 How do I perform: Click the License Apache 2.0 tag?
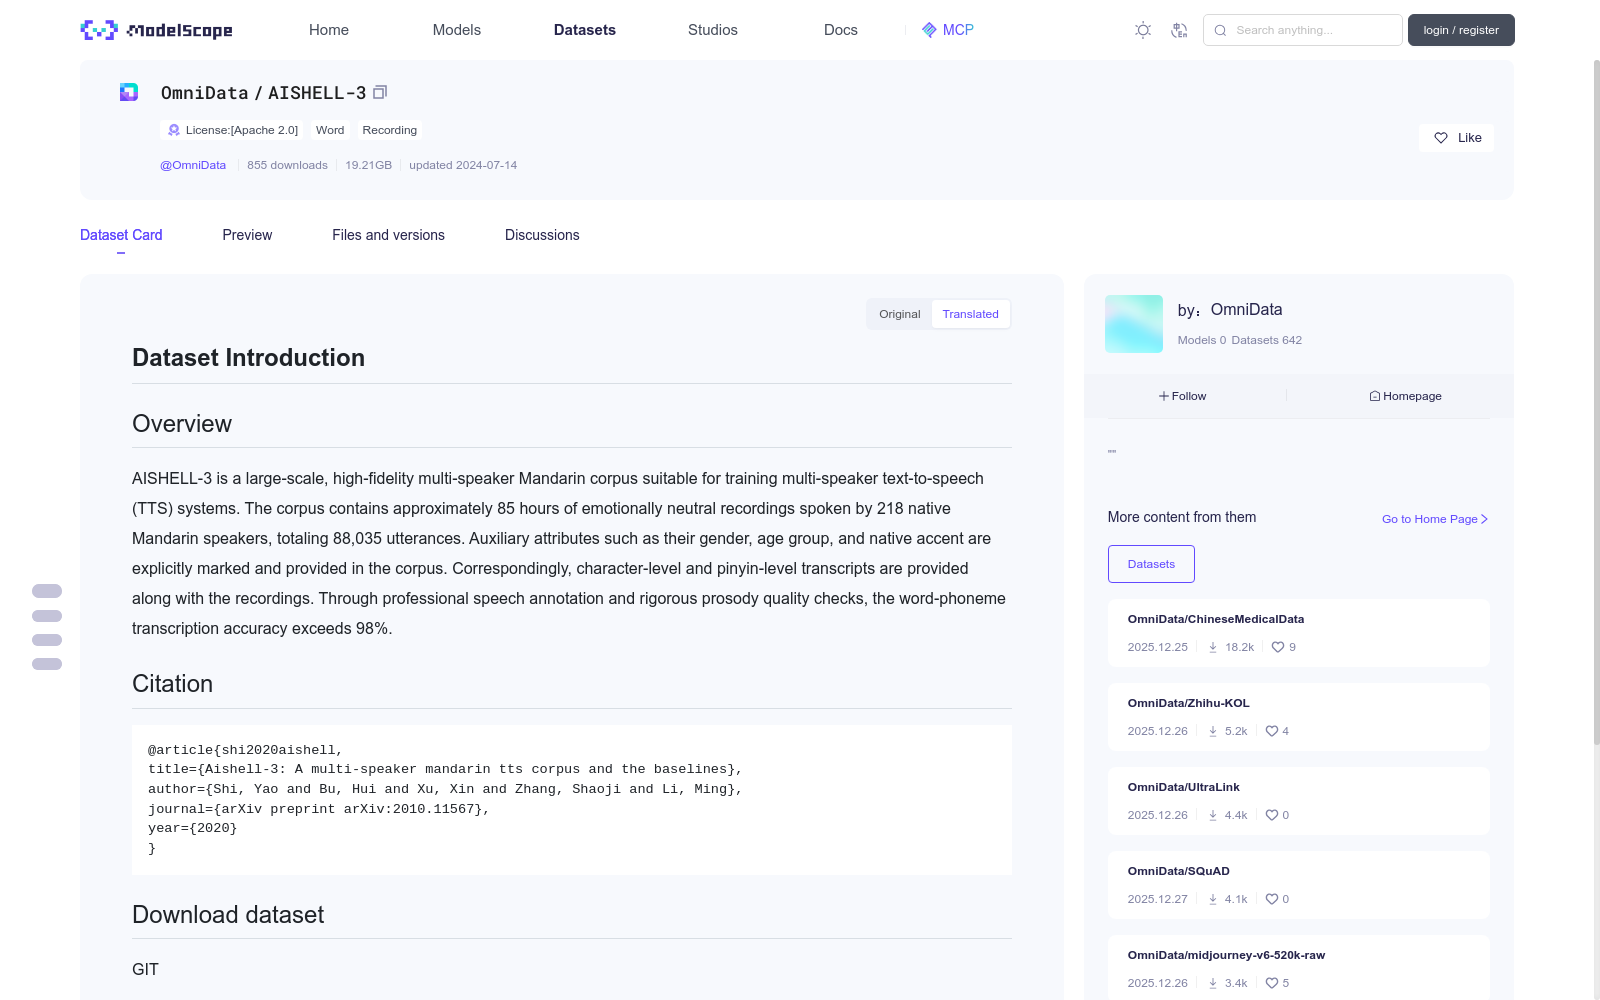(x=233, y=130)
